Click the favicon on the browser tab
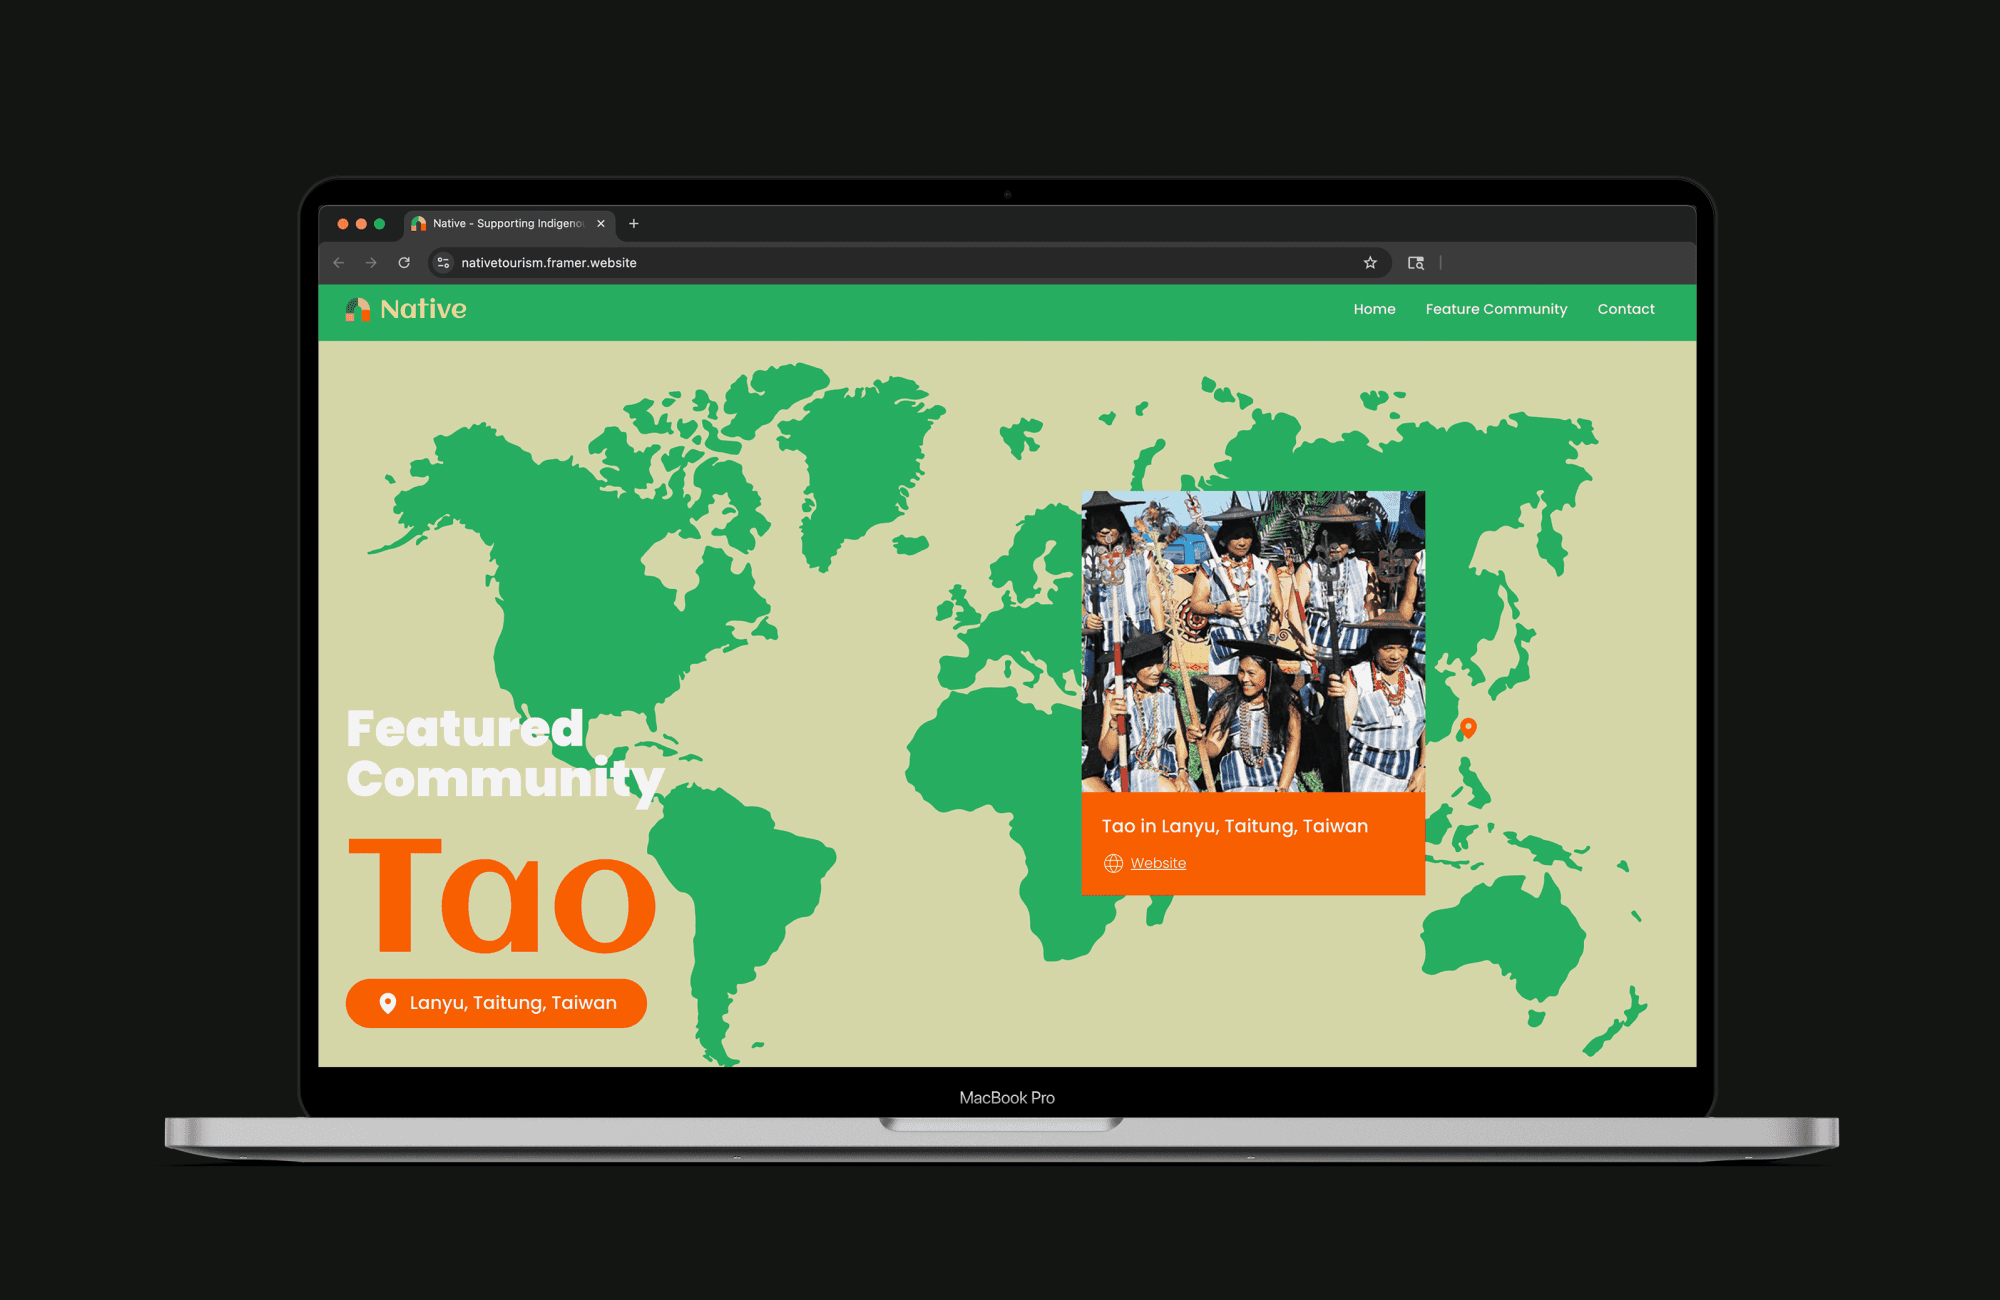 click(x=419, y=223)
